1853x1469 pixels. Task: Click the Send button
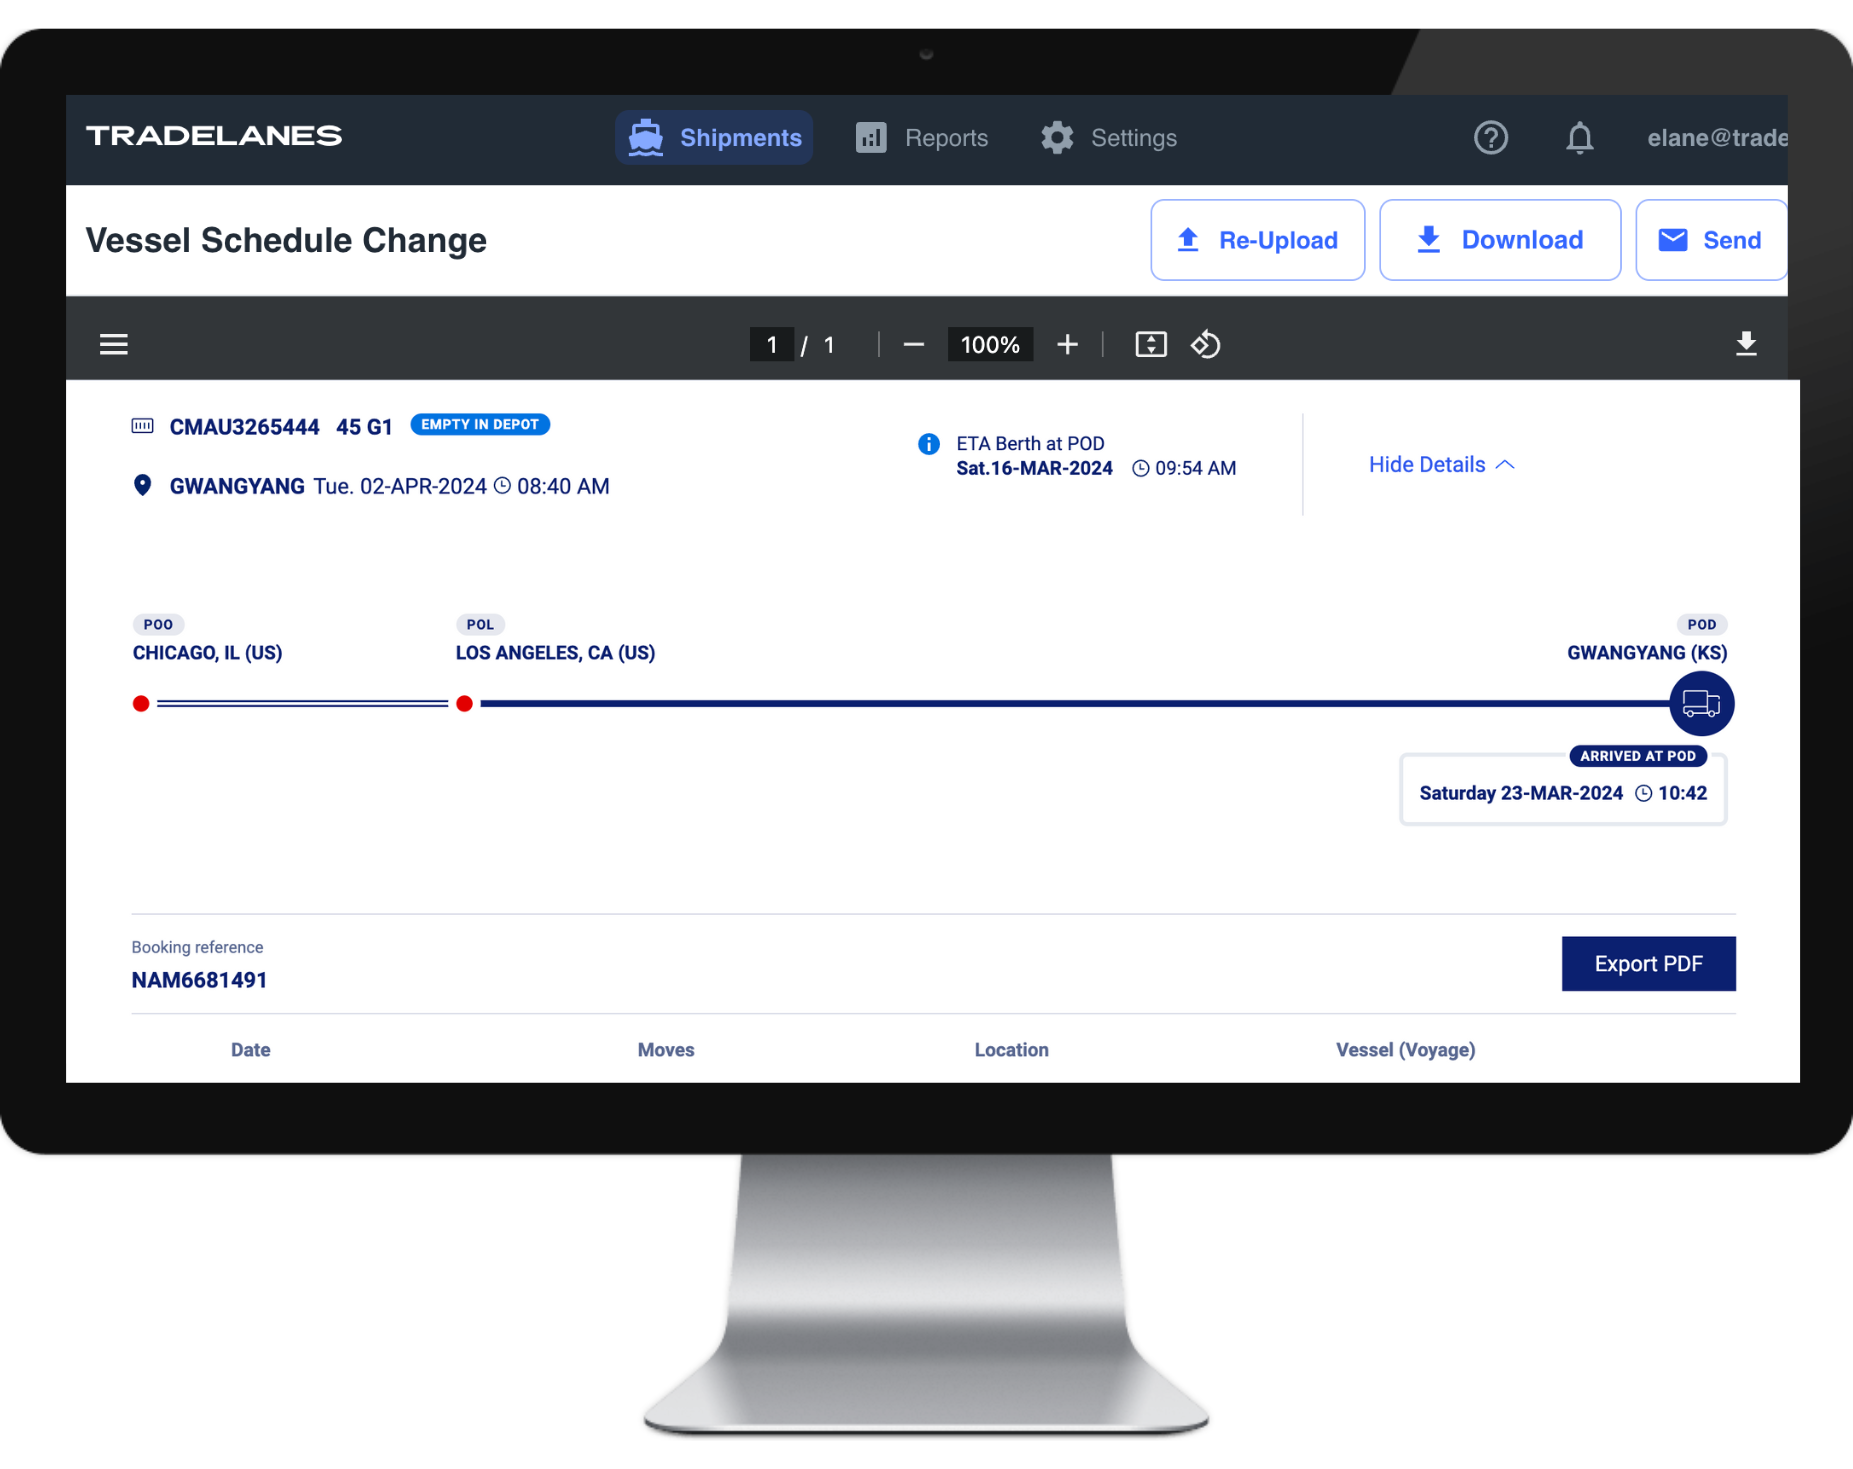click(1711, 240)
